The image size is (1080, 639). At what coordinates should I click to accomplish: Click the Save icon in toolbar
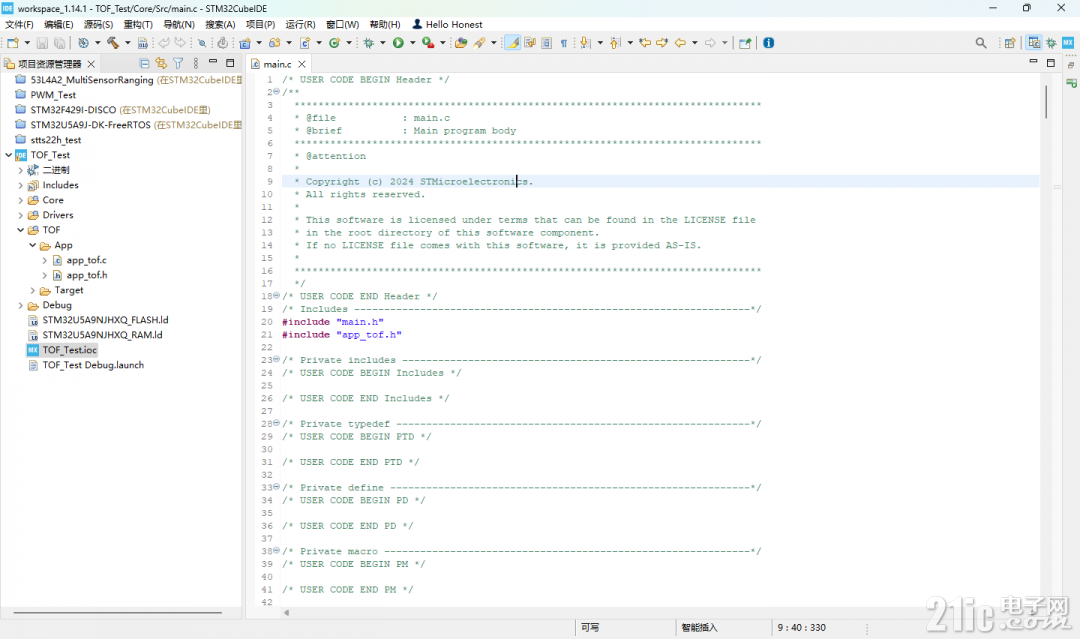click(42, 43)
